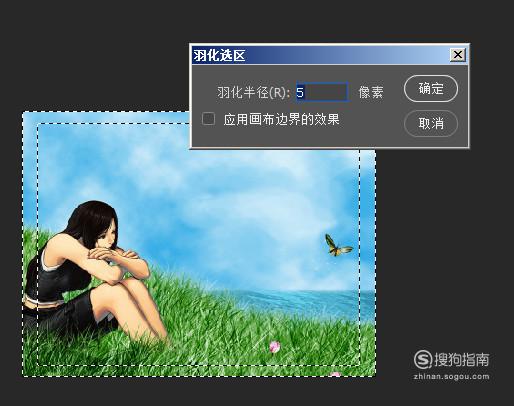Click the 搜狗指南 watermark text

point(462,359)
